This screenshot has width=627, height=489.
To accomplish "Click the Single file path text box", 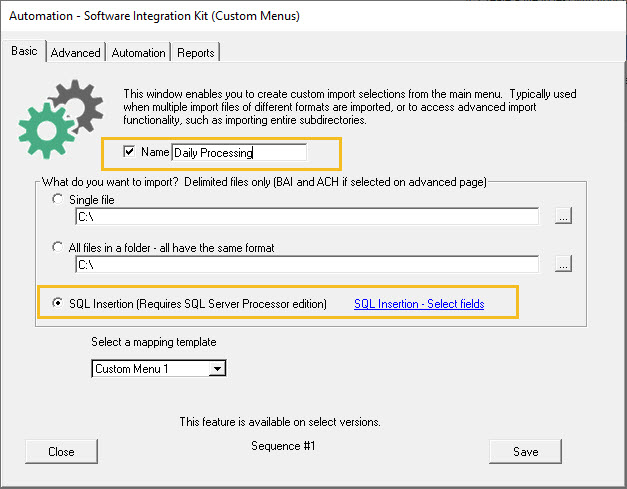I will 307,216.
